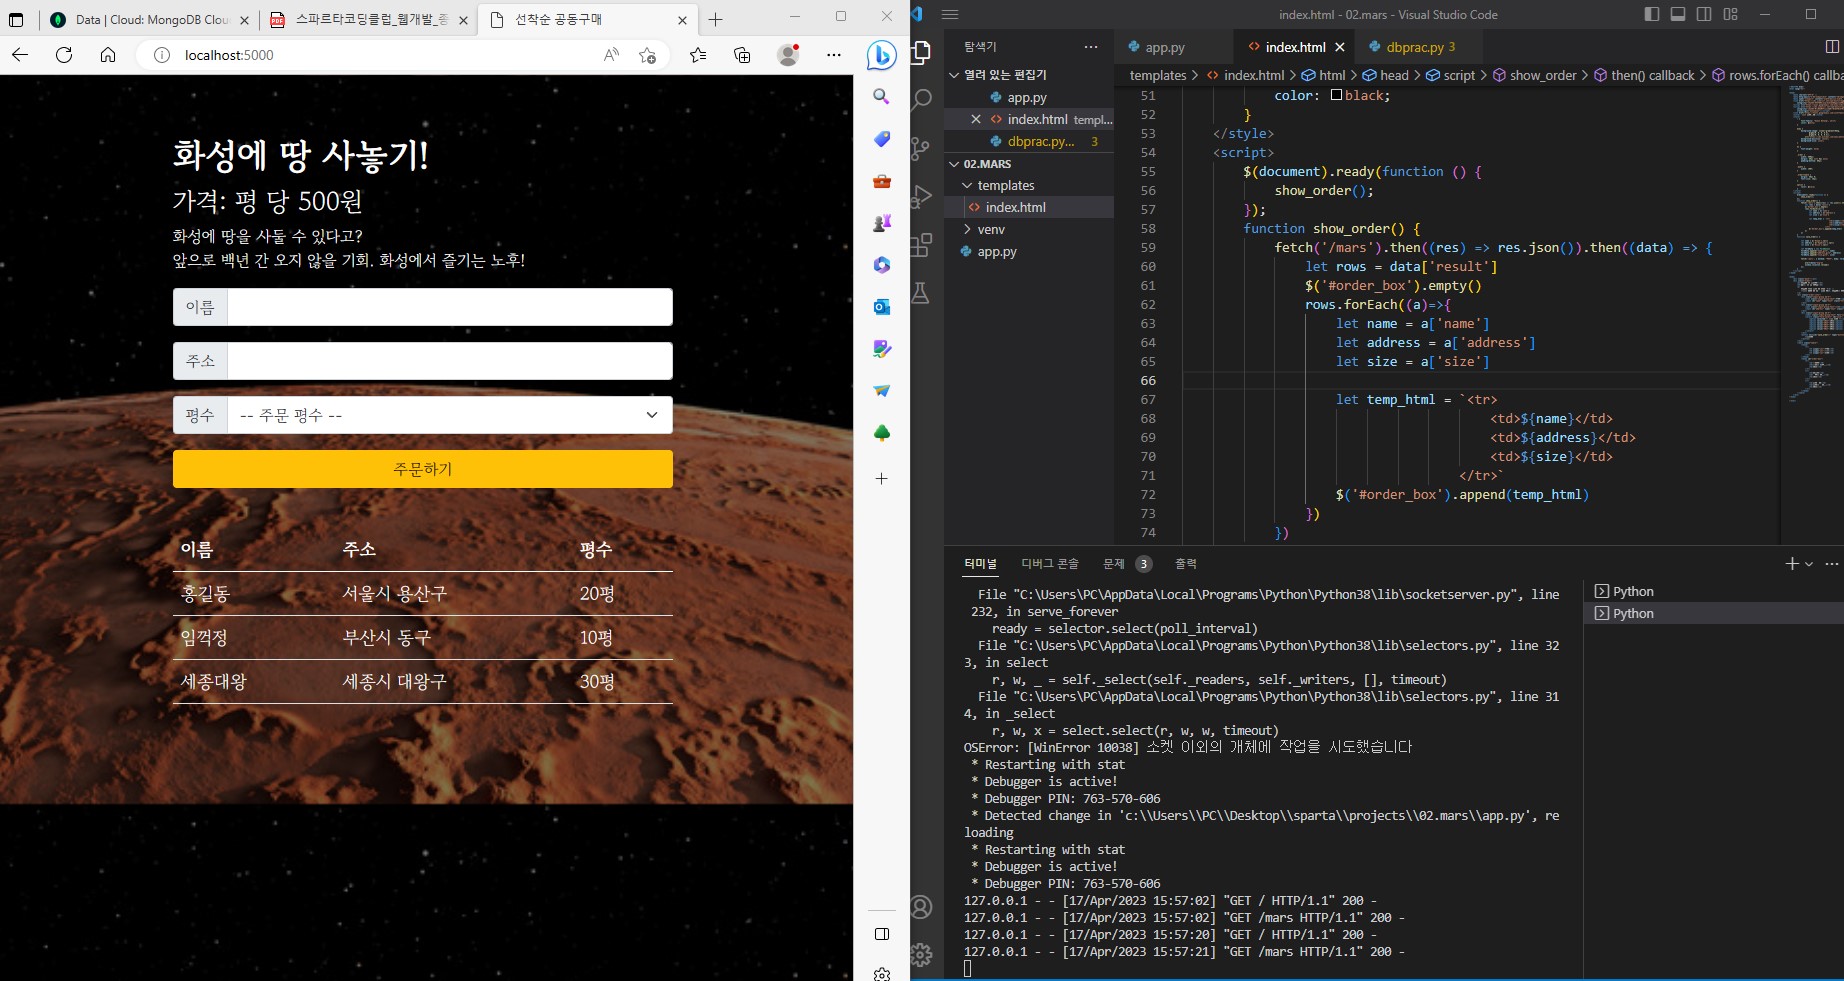Close the index.html editor tab
This screenshot has height=981, width=1844.
pos(1340,47)
